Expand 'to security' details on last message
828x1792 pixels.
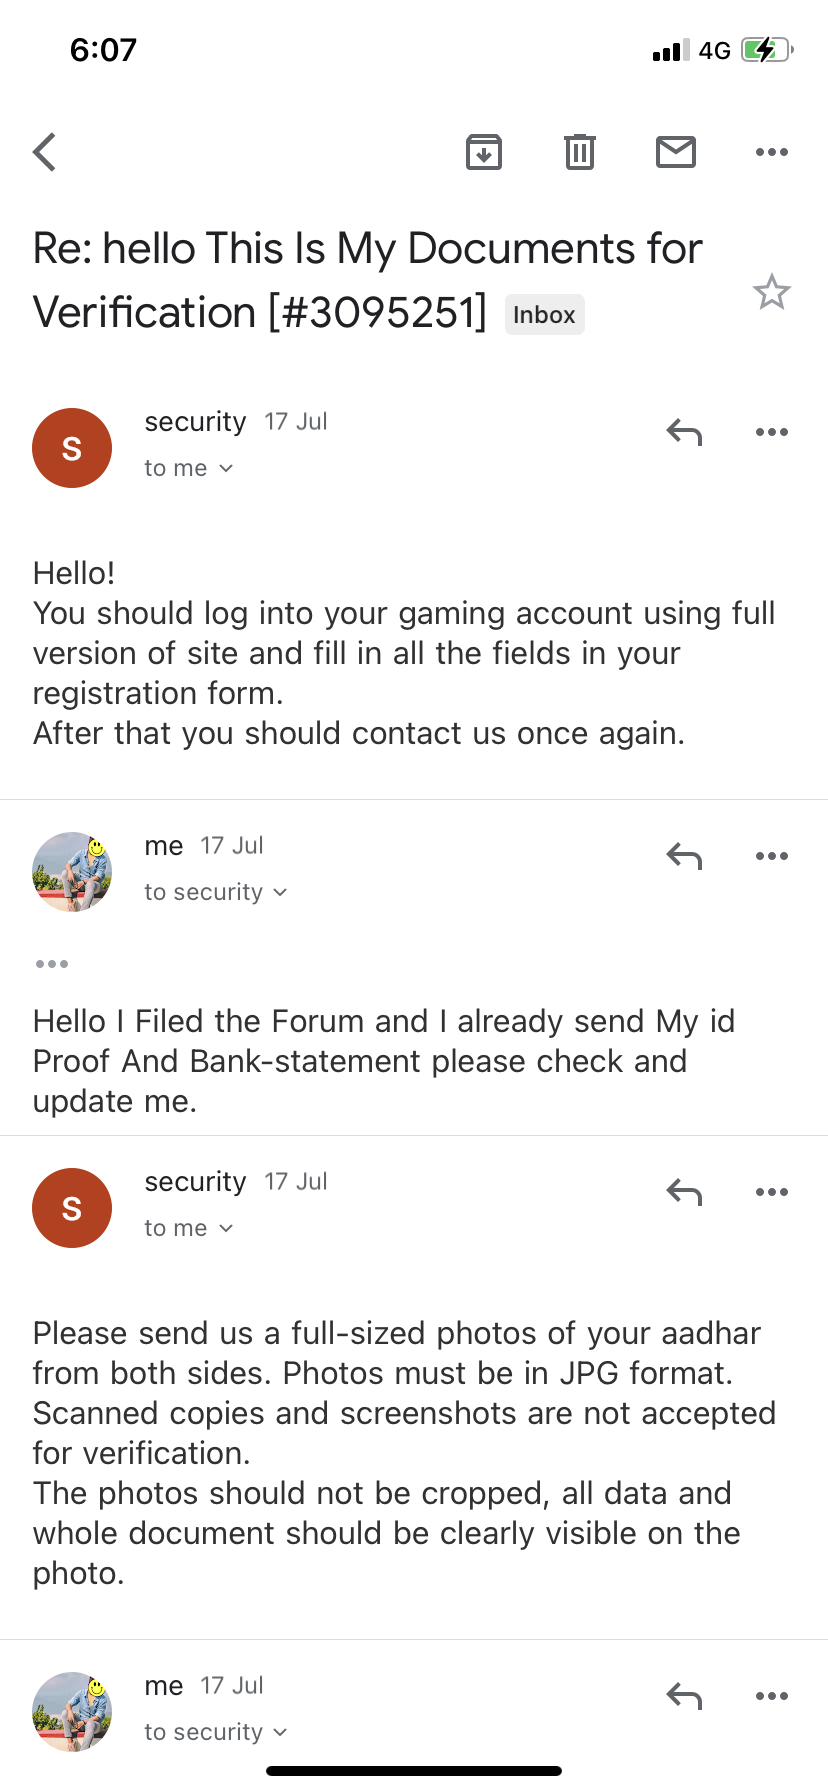point(216,1732)
